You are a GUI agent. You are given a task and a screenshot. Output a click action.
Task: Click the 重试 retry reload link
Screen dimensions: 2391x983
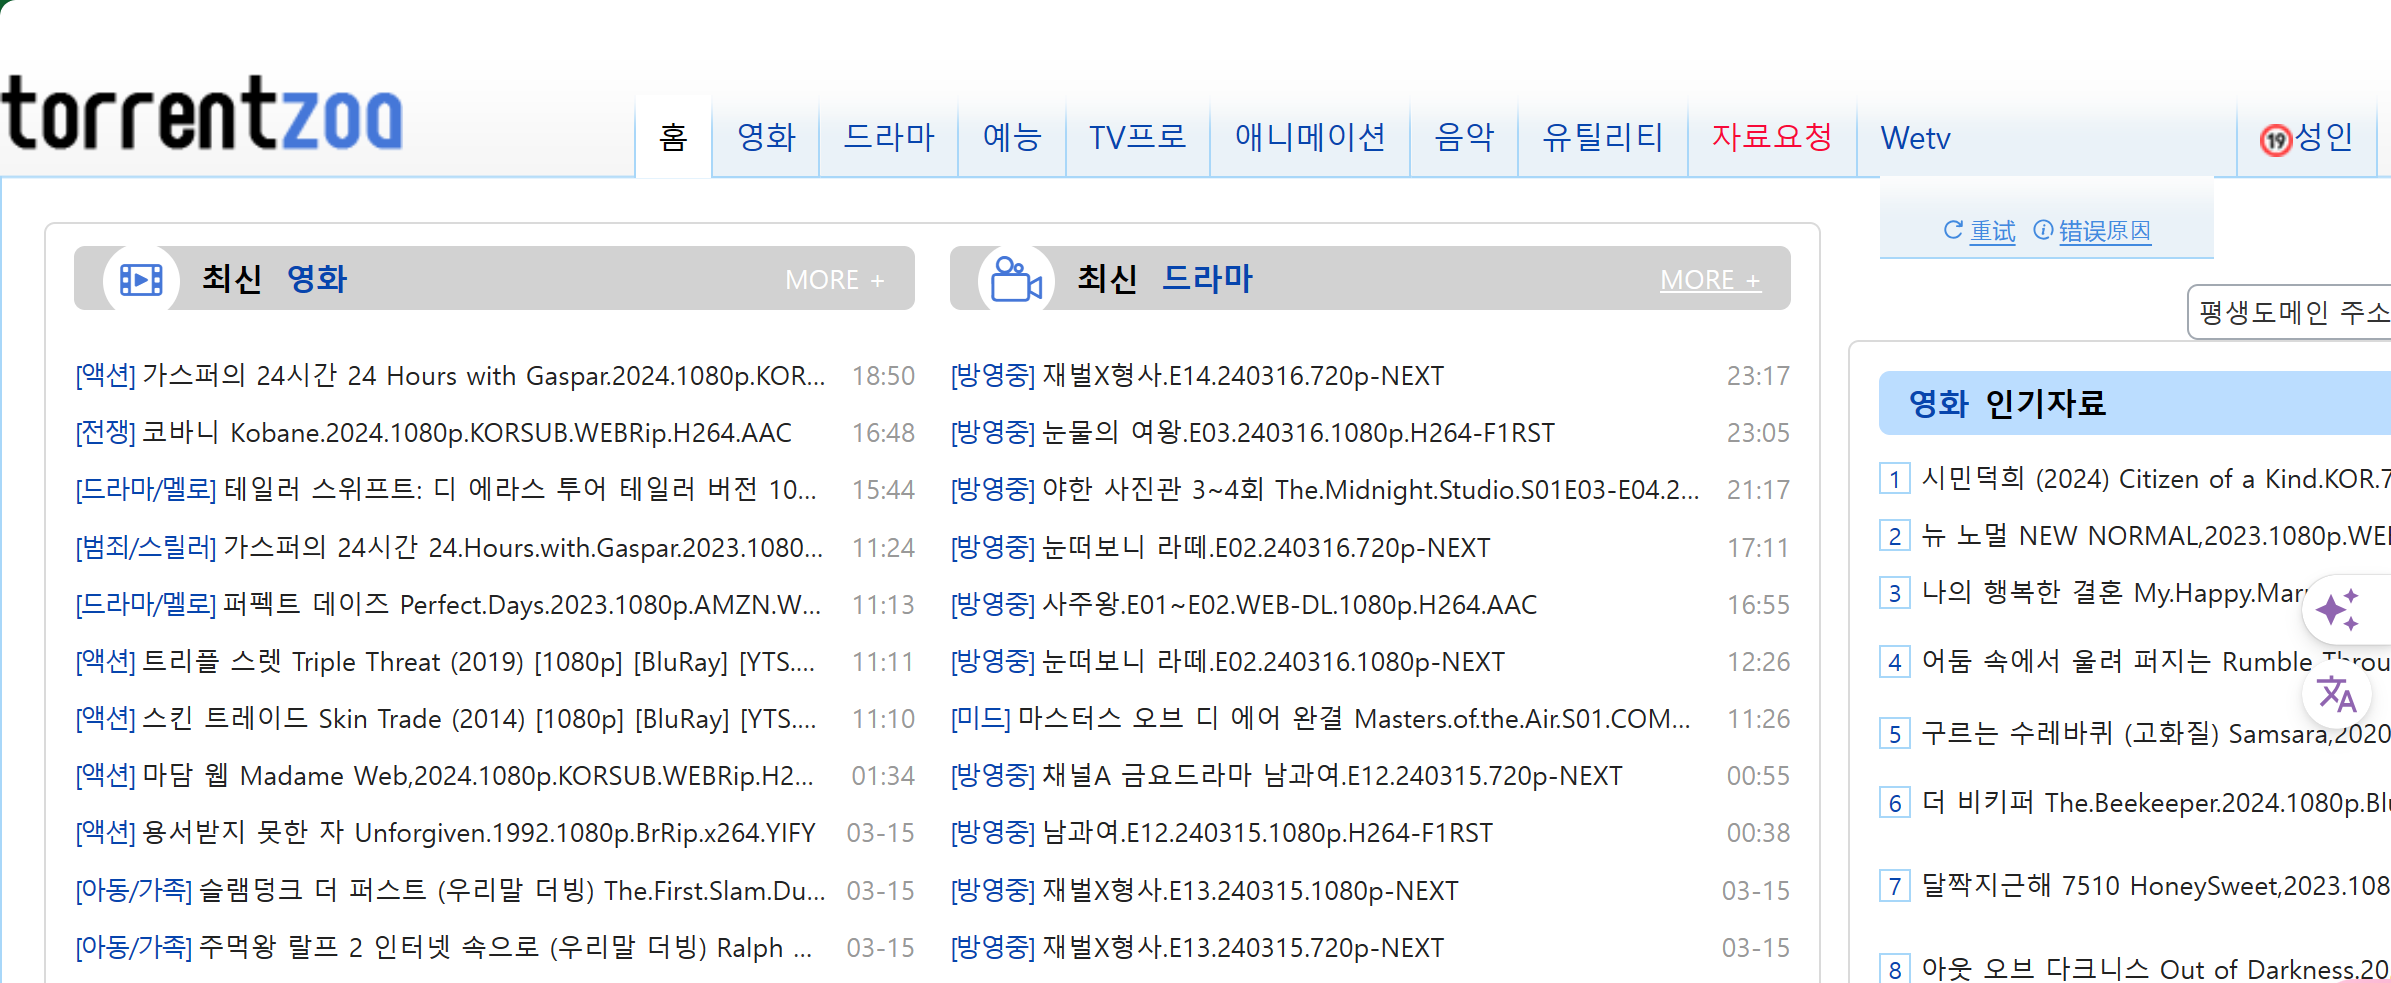(1980, 231)
